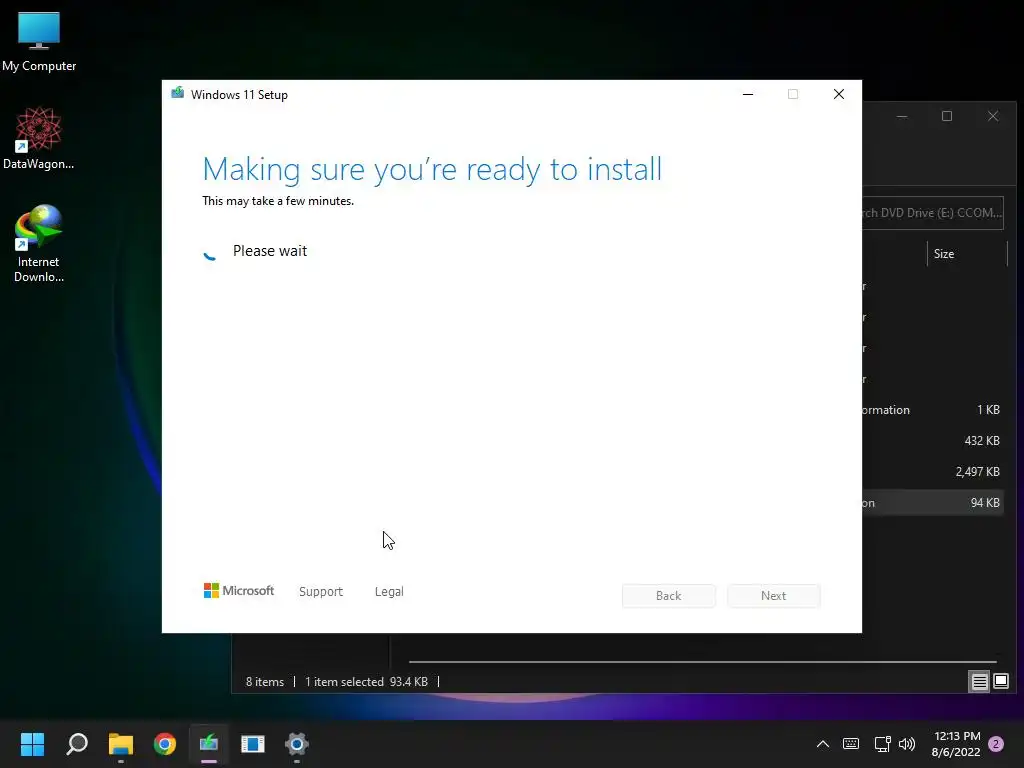Minimize the Windows 11 Setup window
Image resolution: width=1024 pixels, height=768 pixels.
[x=748, y=94]
